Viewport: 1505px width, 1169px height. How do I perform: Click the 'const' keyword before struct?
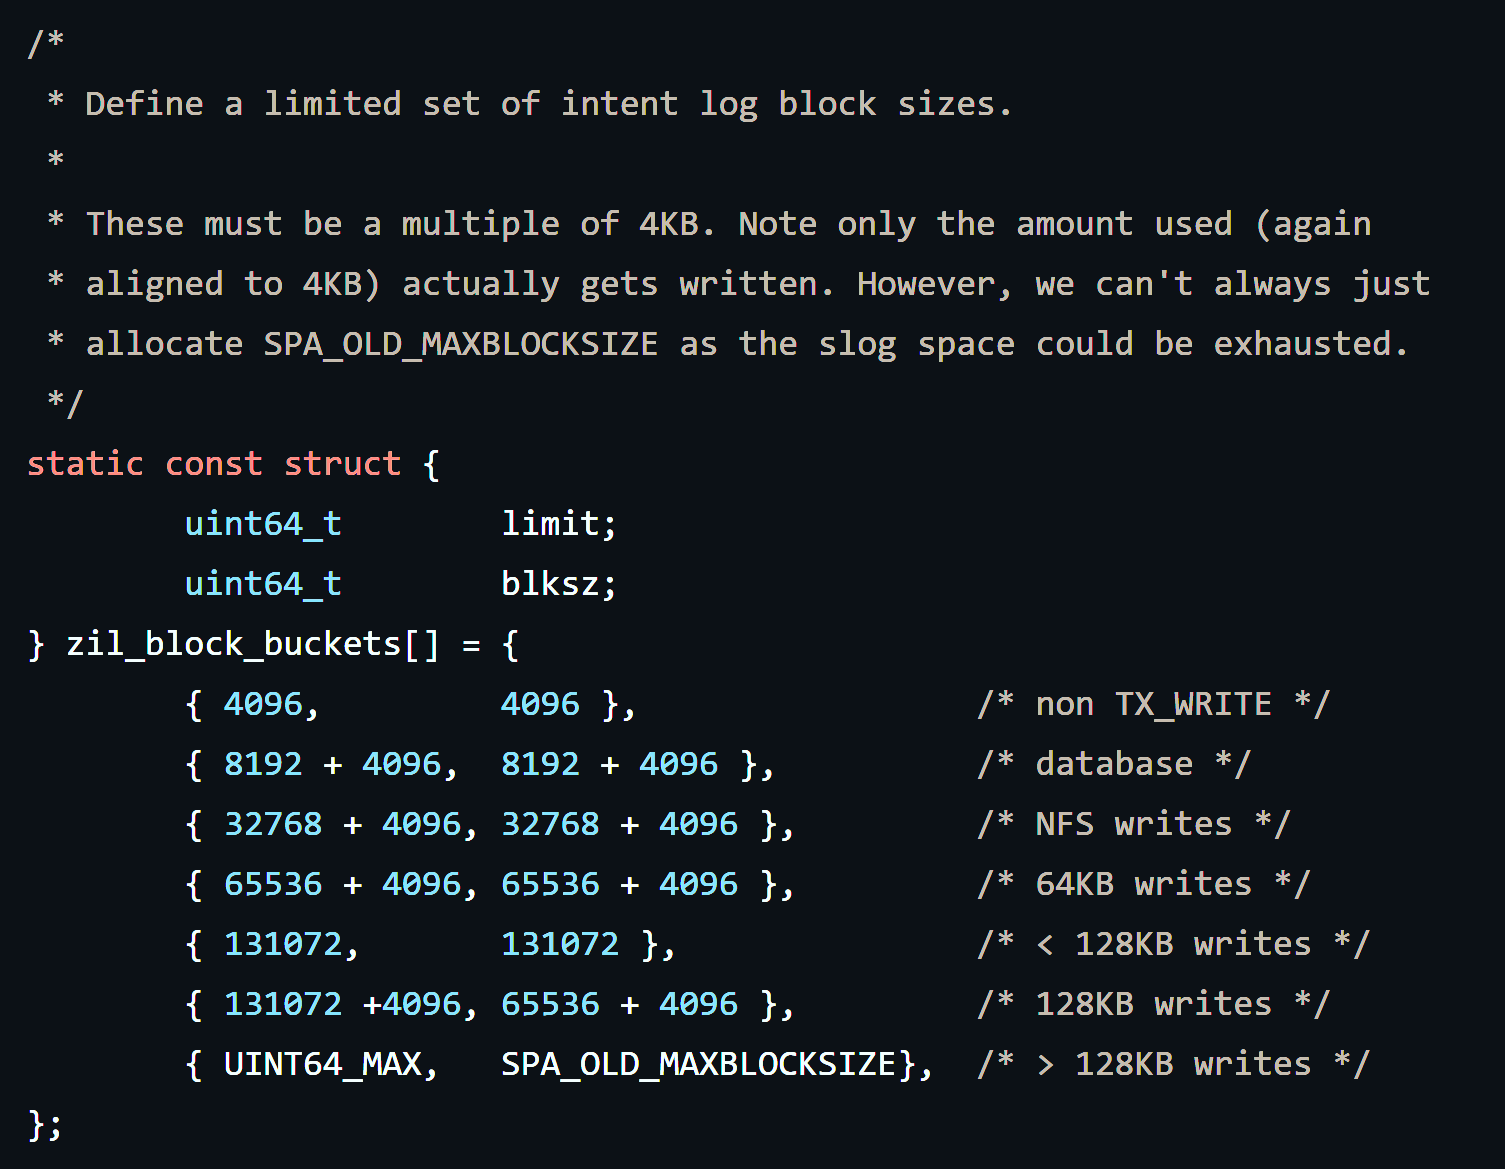pyautogui.click(x=213, y=464)
